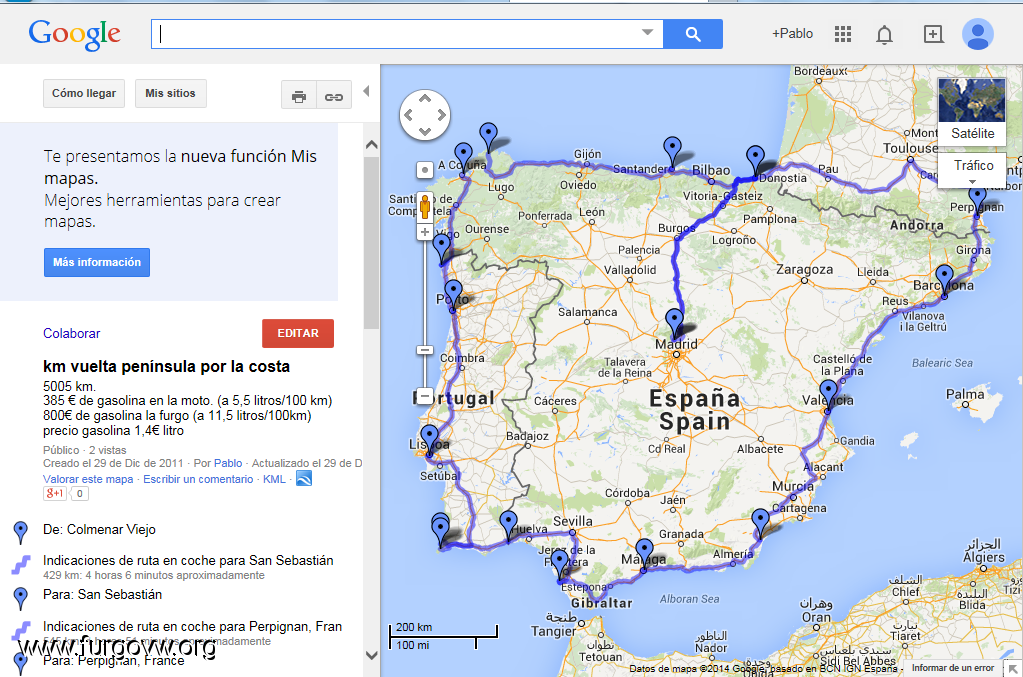
Task: Click the Cómo llegar button
Action: [84, 93]
